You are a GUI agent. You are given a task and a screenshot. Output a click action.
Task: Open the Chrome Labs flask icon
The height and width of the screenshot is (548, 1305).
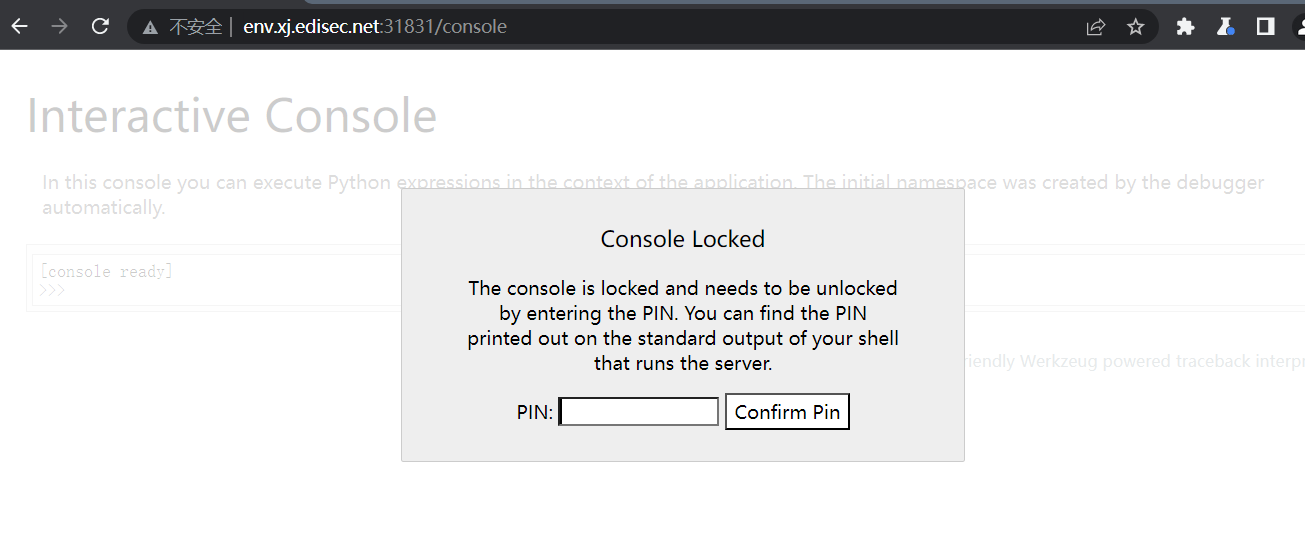pyautogui.click(x=1225, y=27)
